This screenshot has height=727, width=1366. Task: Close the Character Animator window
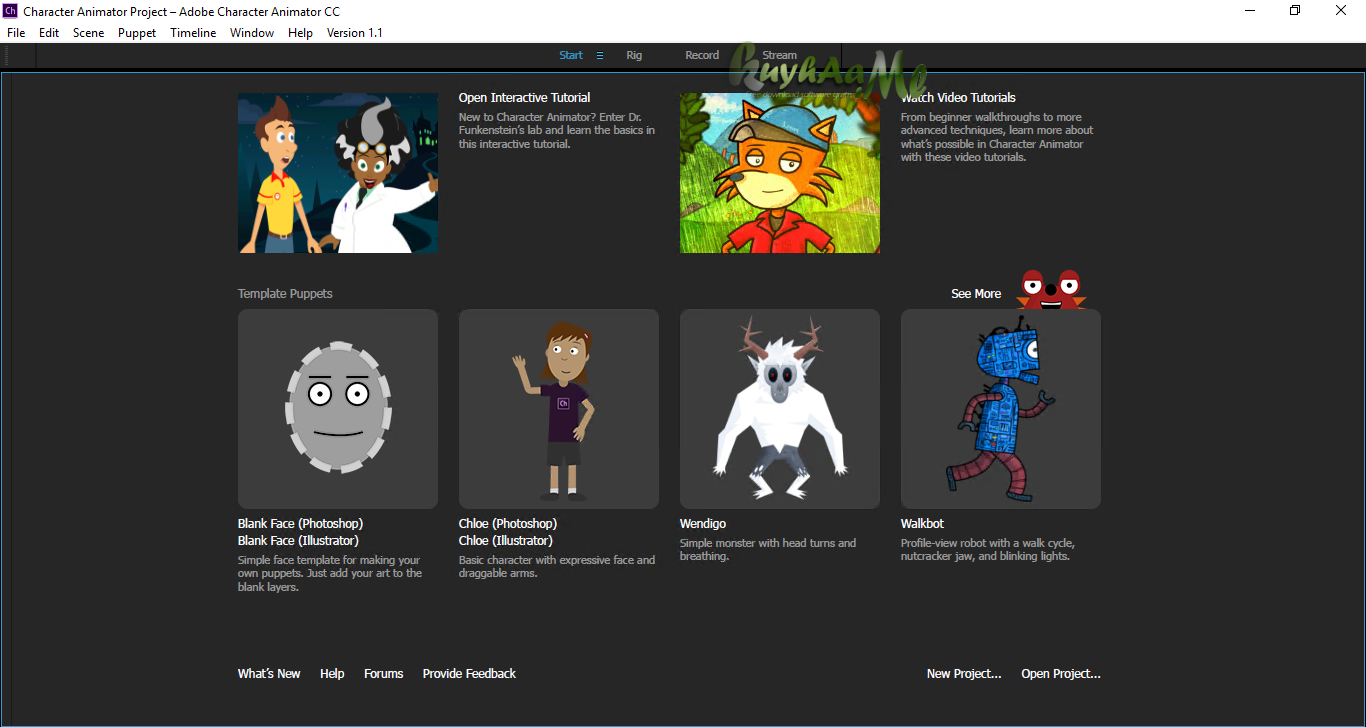(1342, 11)
